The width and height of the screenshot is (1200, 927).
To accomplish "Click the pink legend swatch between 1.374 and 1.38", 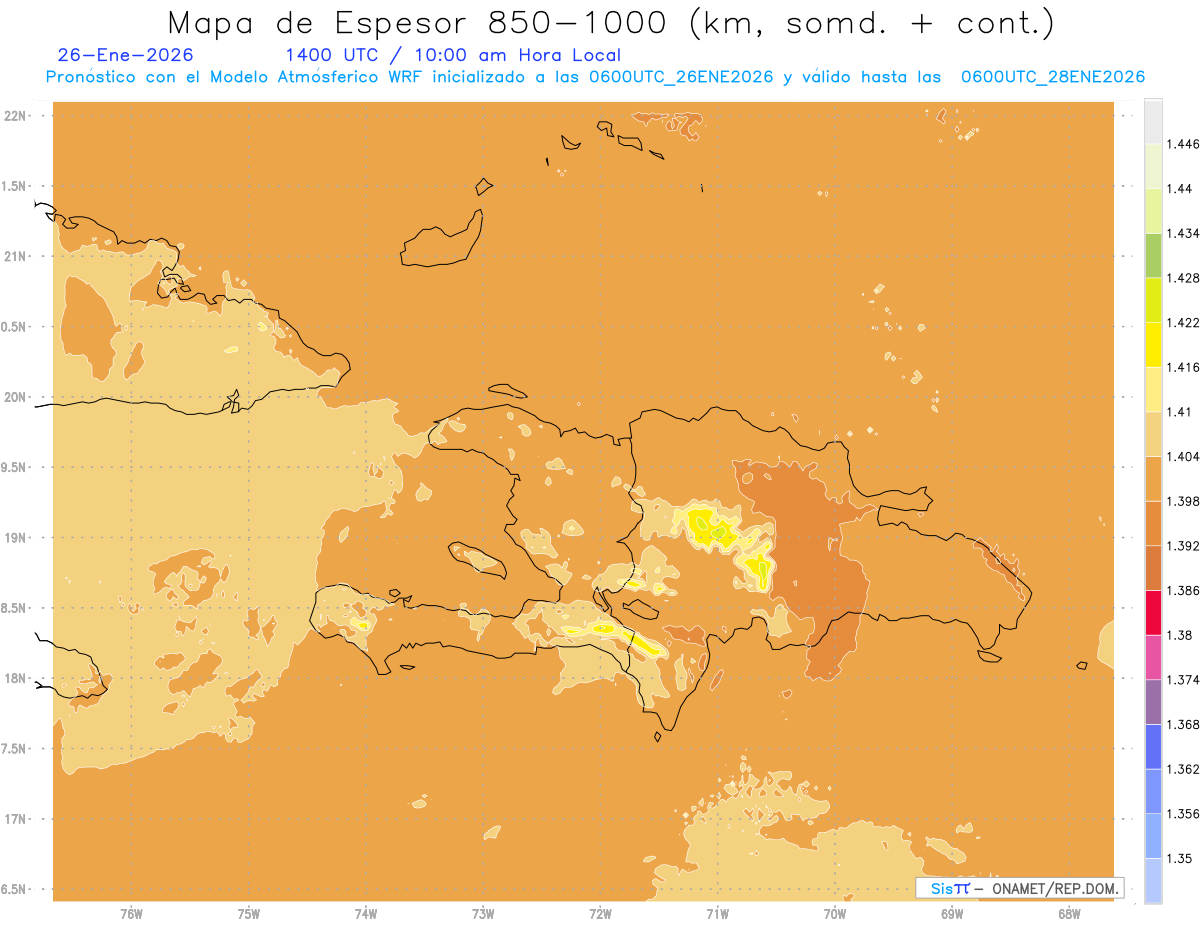I will click(x=1153, y=658).
